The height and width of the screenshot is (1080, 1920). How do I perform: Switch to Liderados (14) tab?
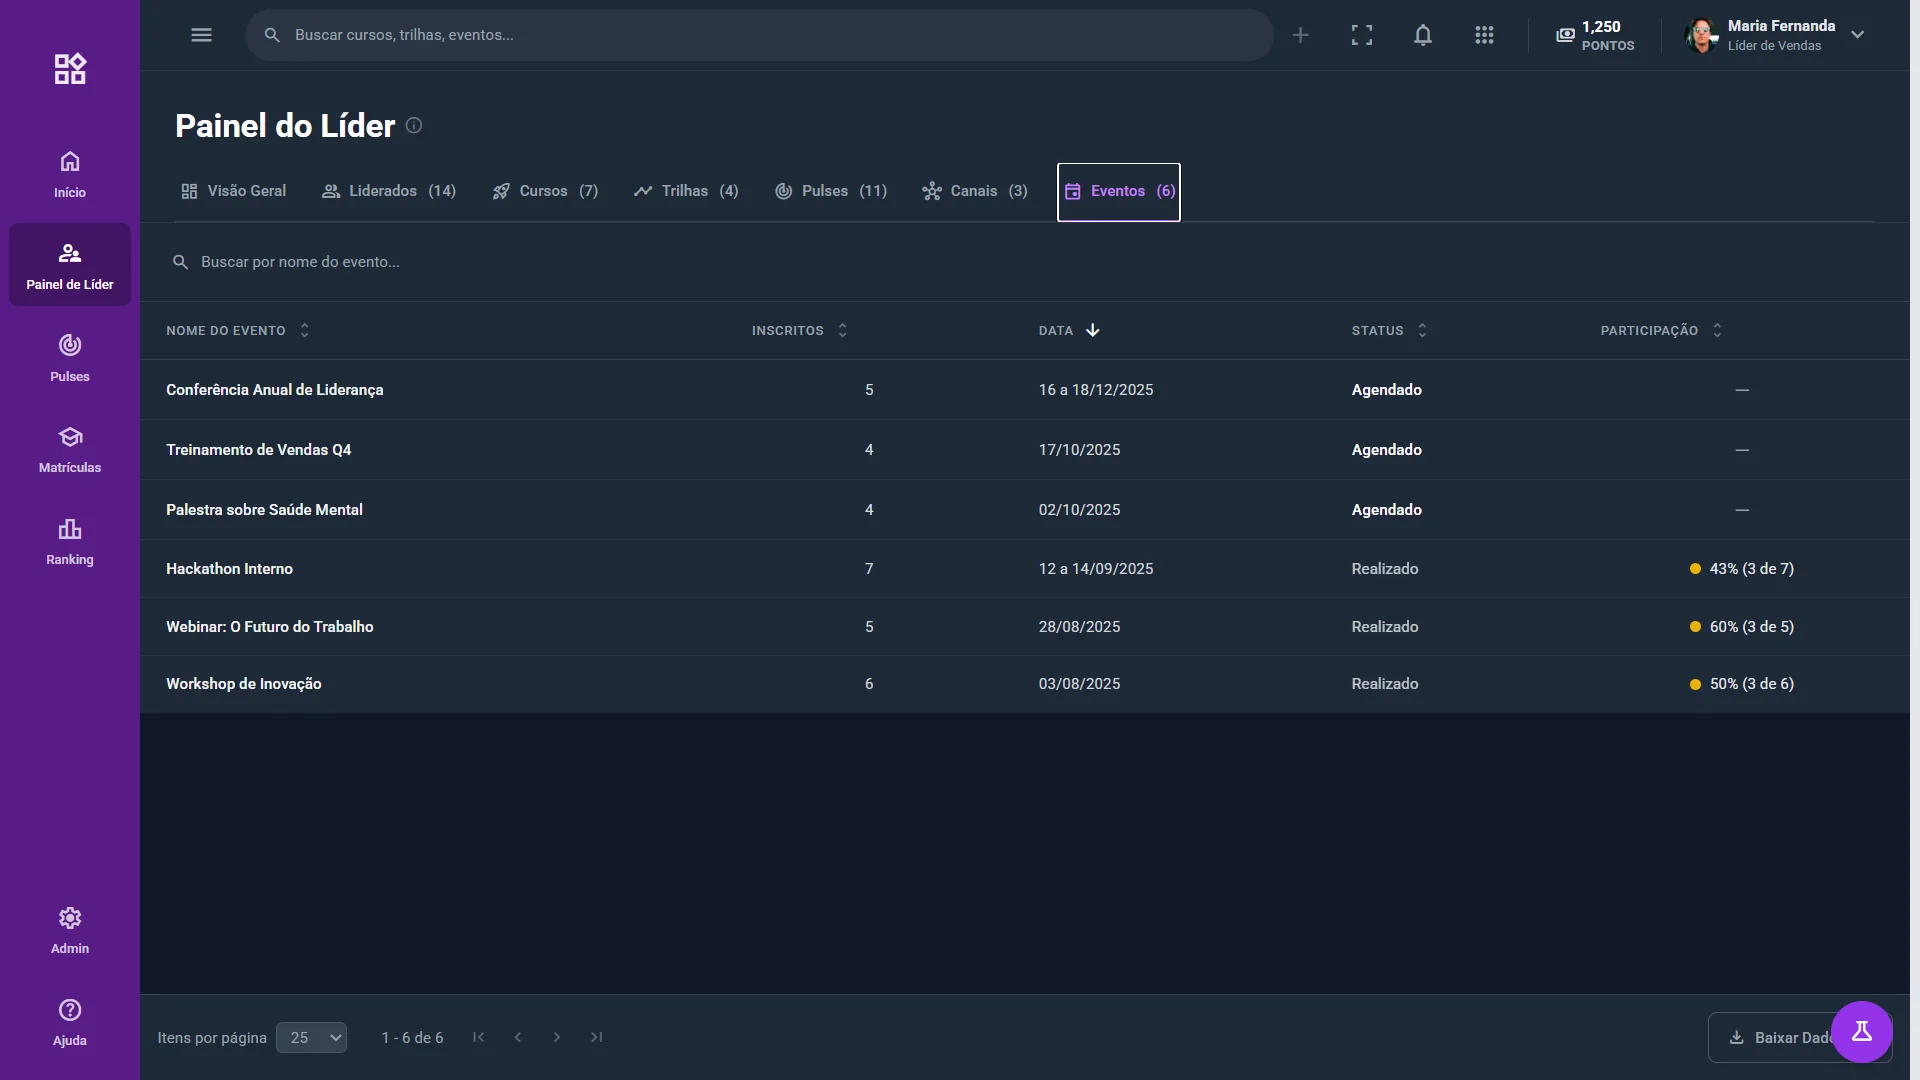[389, 191]
